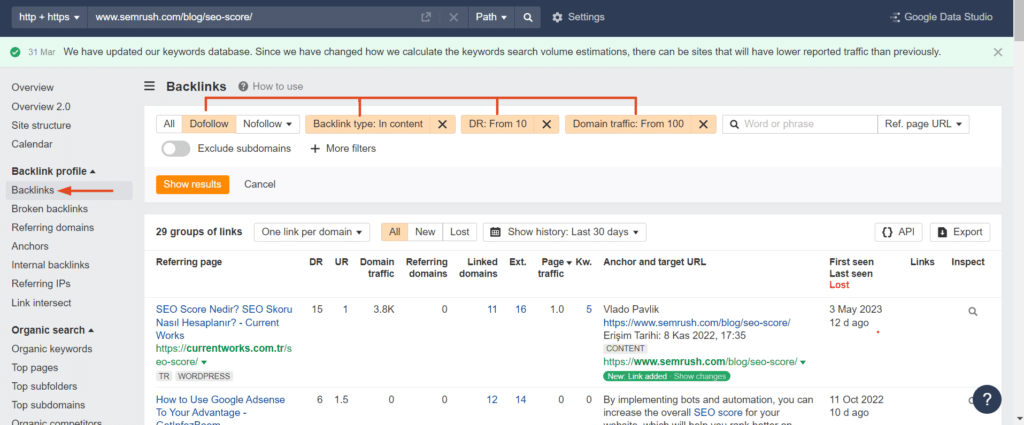Open external links value 16
The width and height of the screenshot is (1024, 425).
(x=520, y=309)
